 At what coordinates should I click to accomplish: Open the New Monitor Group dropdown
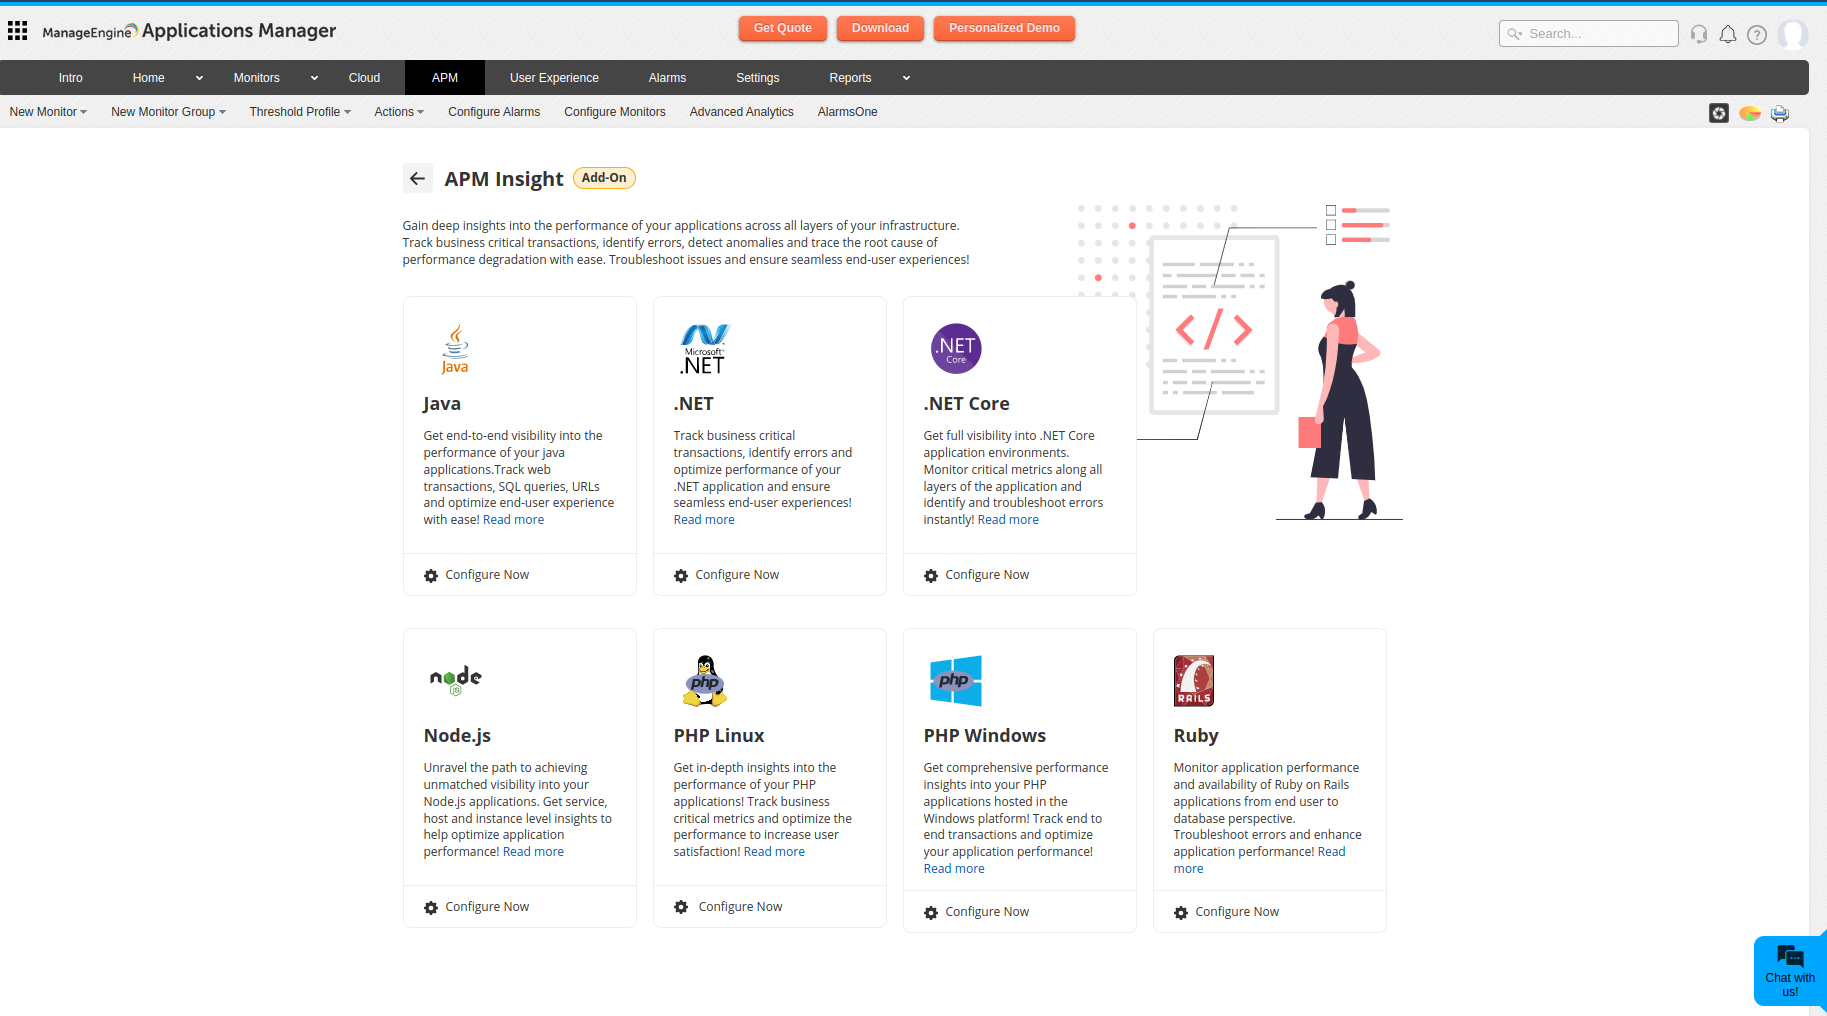click(x=168, y=112)
